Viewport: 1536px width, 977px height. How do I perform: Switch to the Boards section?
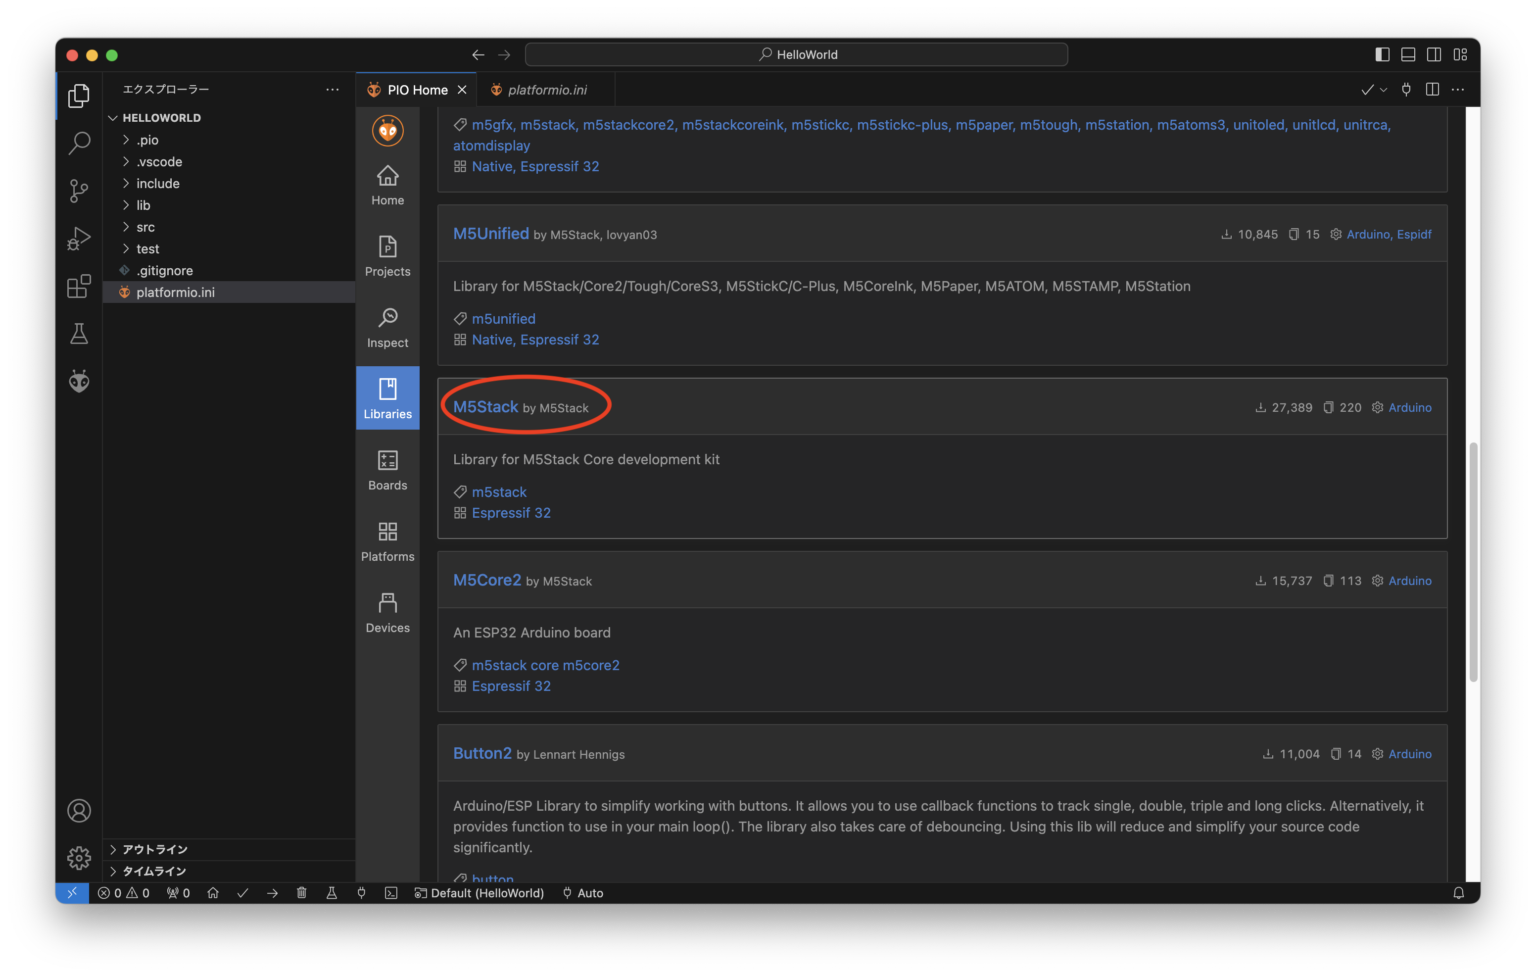point(387,470)
